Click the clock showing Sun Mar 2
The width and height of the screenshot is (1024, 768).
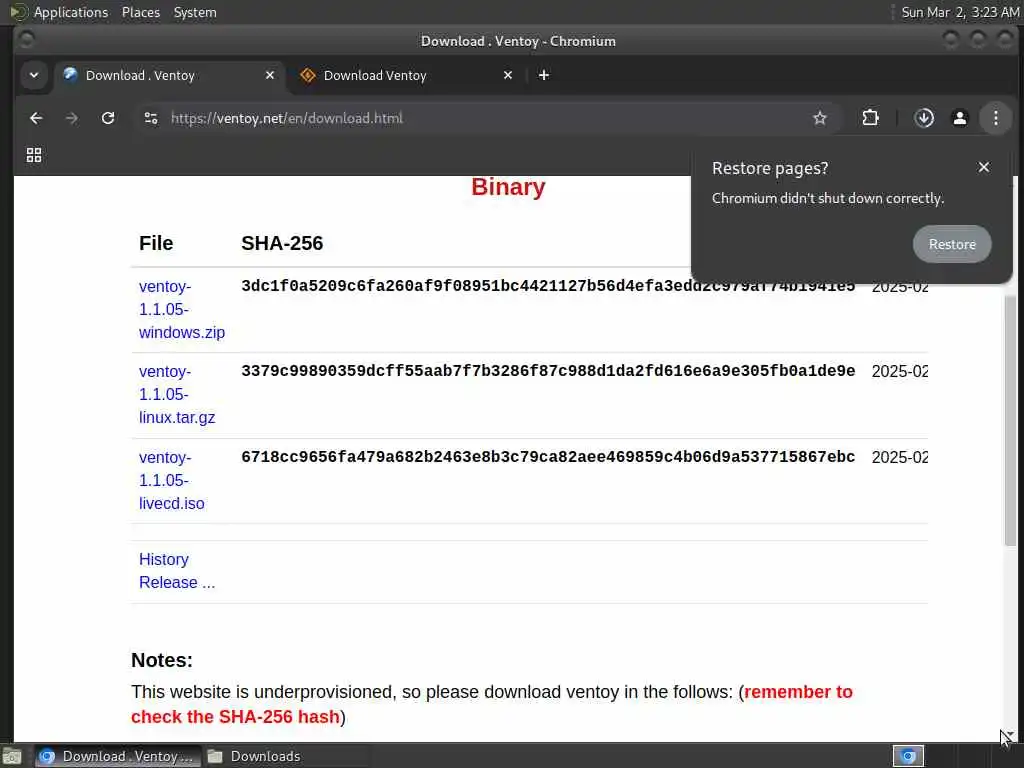coord(960,12)
